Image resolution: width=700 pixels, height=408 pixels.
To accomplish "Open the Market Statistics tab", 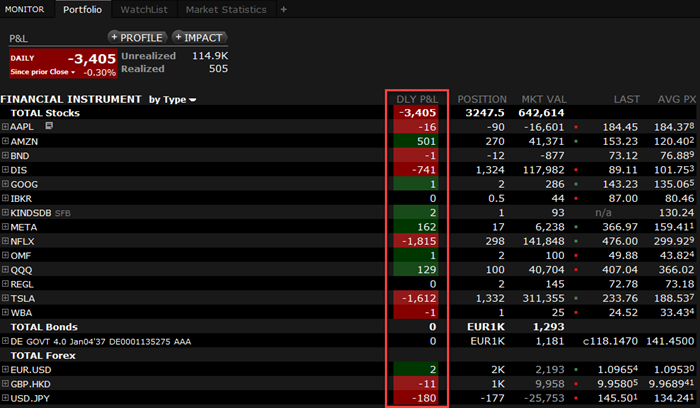I will coord(228,9).
